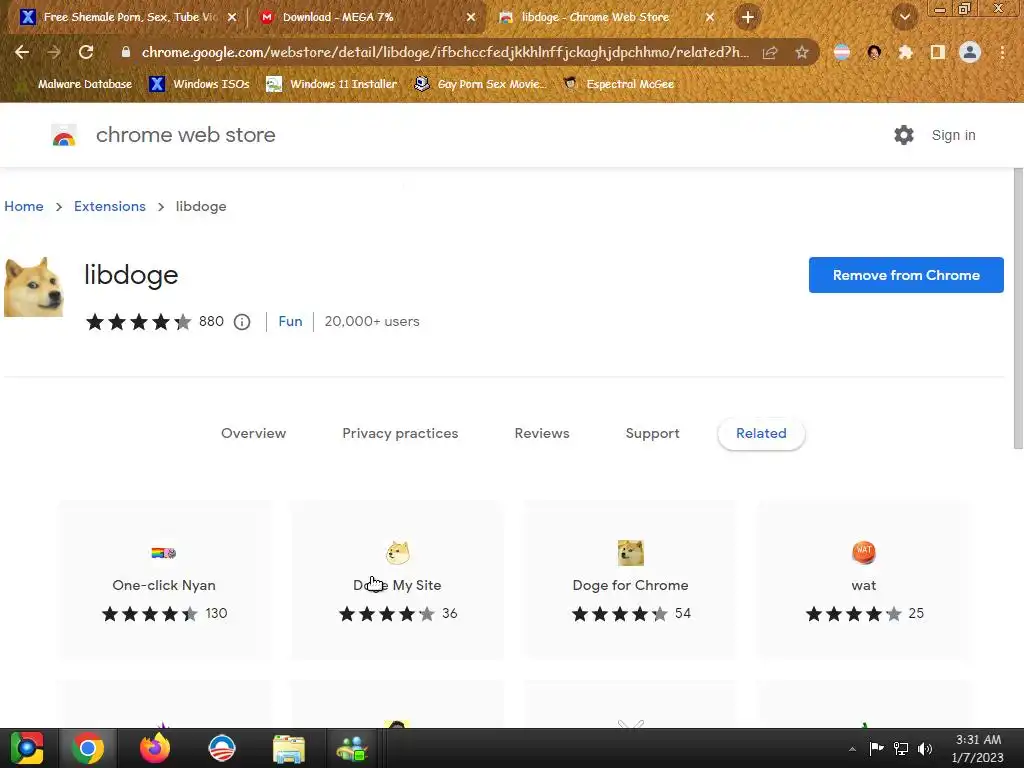The height and width of the screenshot is (768, 1024).
Task: Open Espectral McGee bookmark
Action: [619, 84]
